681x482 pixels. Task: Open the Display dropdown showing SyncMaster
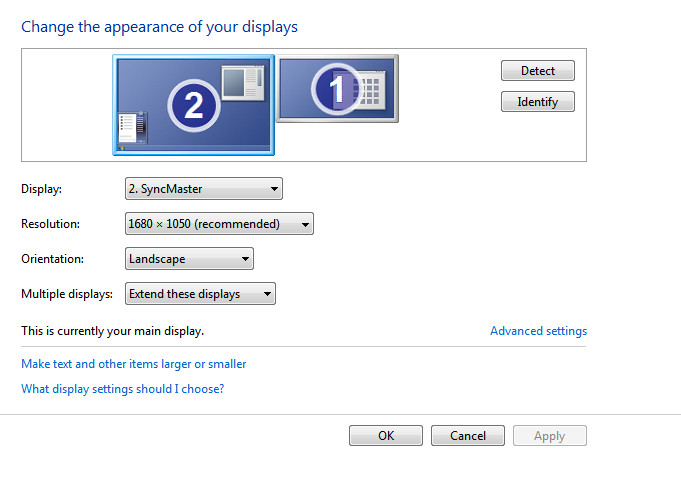(x=204, y=188)
